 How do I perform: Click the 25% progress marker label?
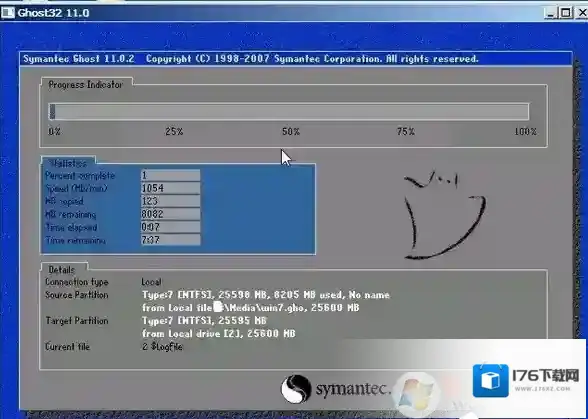pos(174,132)
